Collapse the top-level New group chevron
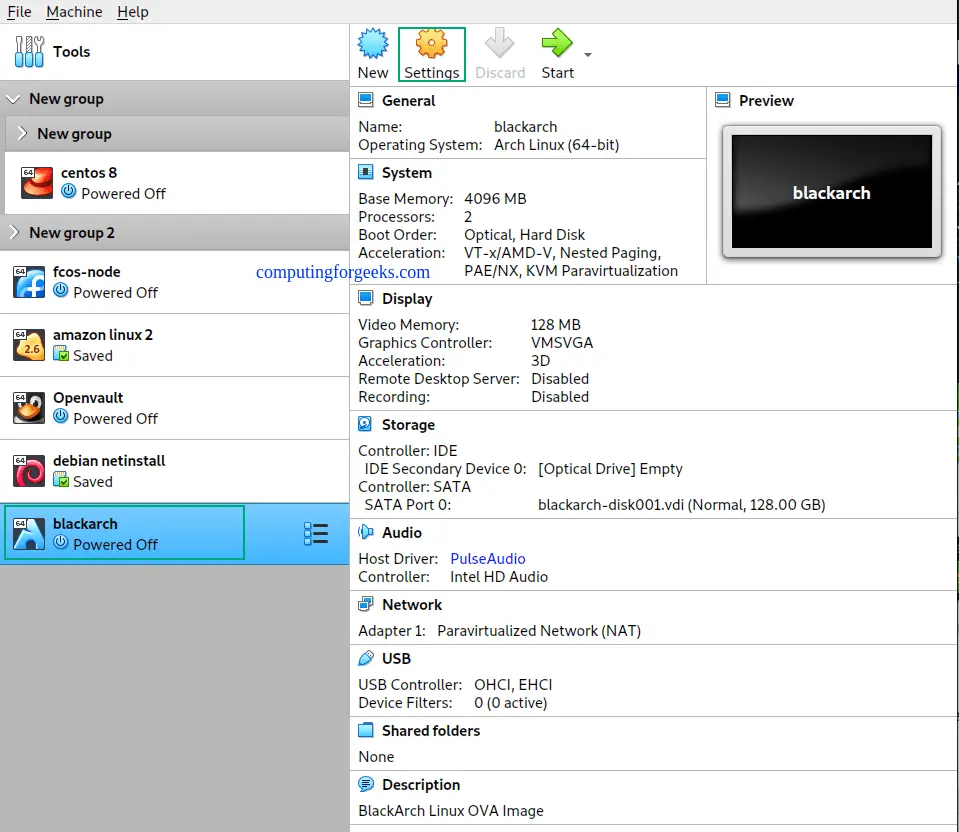 pyautogui.click(x=13, y=98)
